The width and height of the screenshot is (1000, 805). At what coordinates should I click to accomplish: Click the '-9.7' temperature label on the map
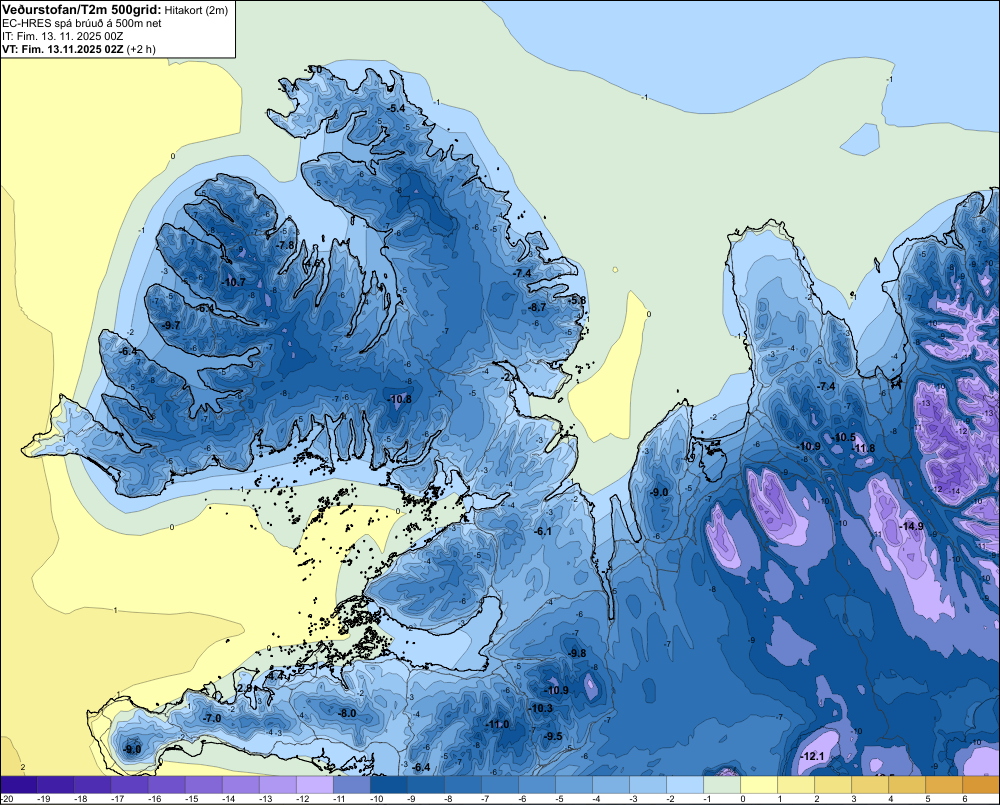pyautogui.click(x=171, y=325)
